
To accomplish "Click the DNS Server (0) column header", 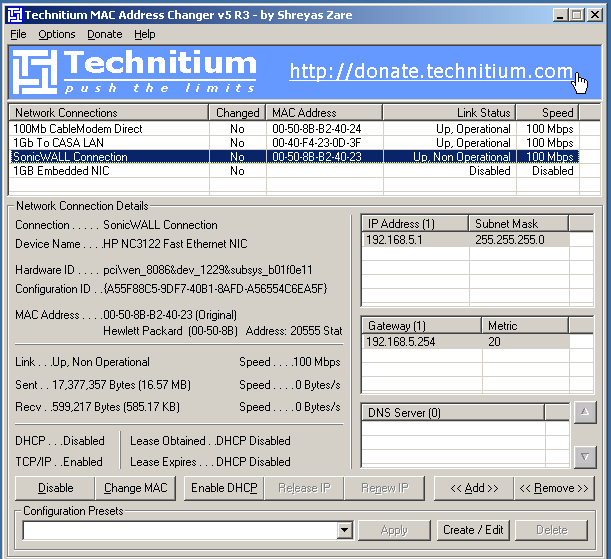I will (453, 413).
